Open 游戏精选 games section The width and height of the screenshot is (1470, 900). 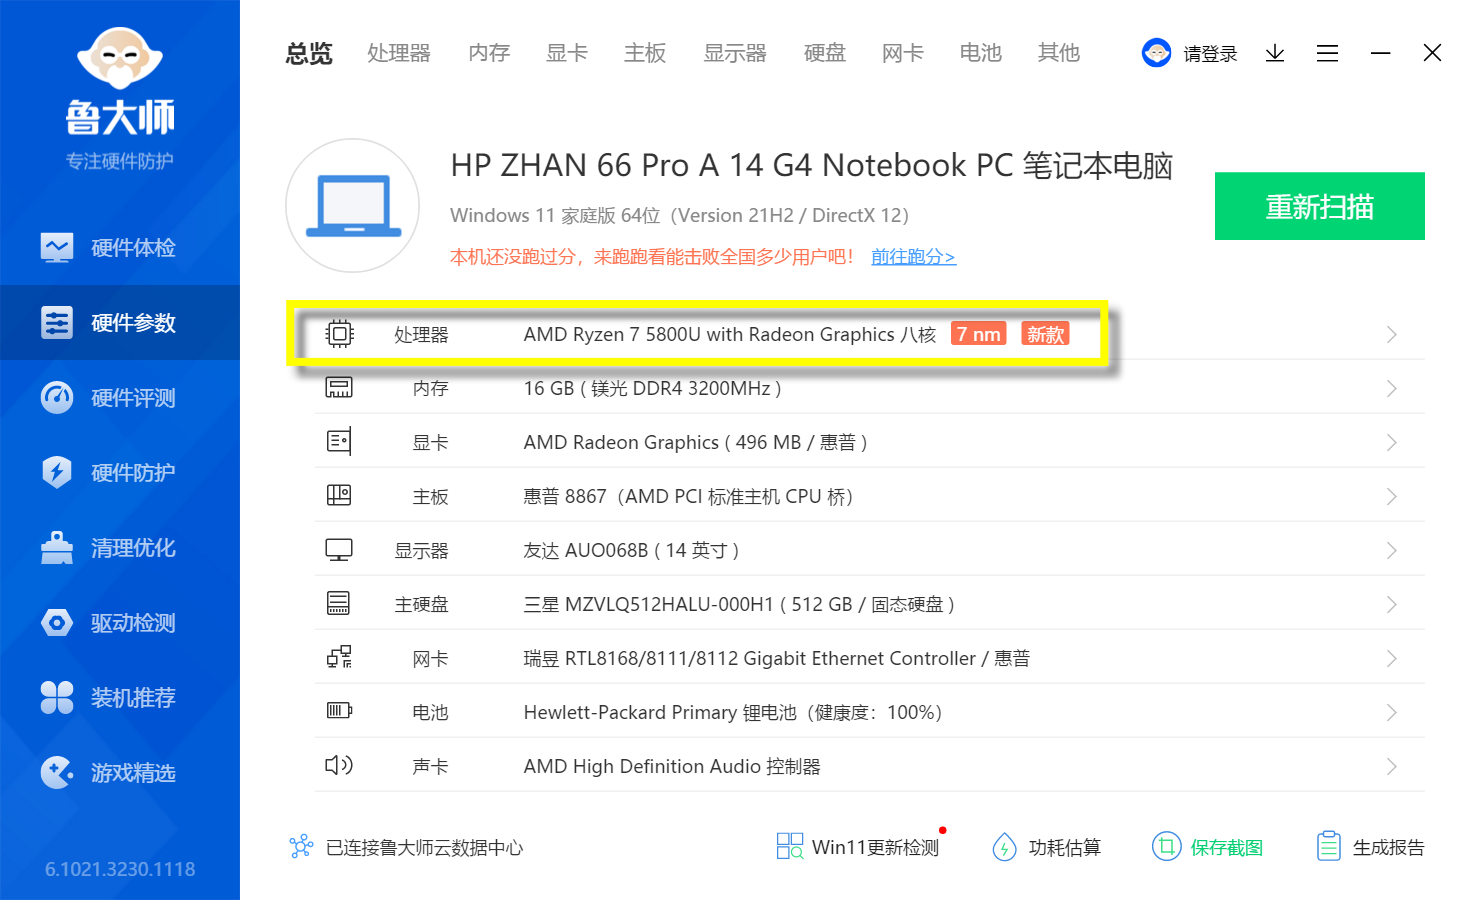(x=120, y=772)
